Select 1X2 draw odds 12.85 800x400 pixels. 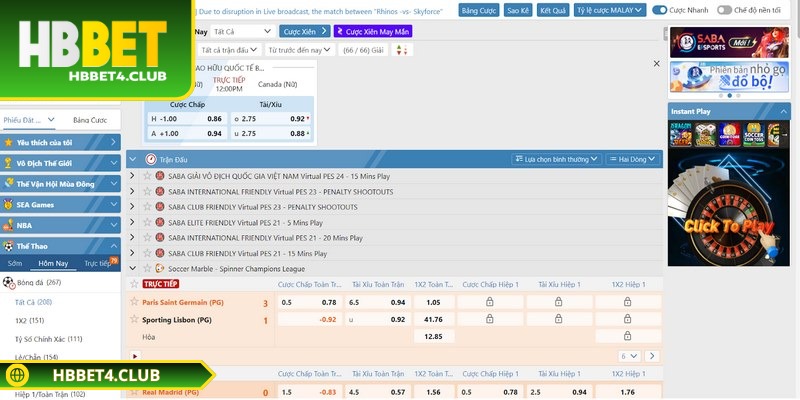click(434, 337)
